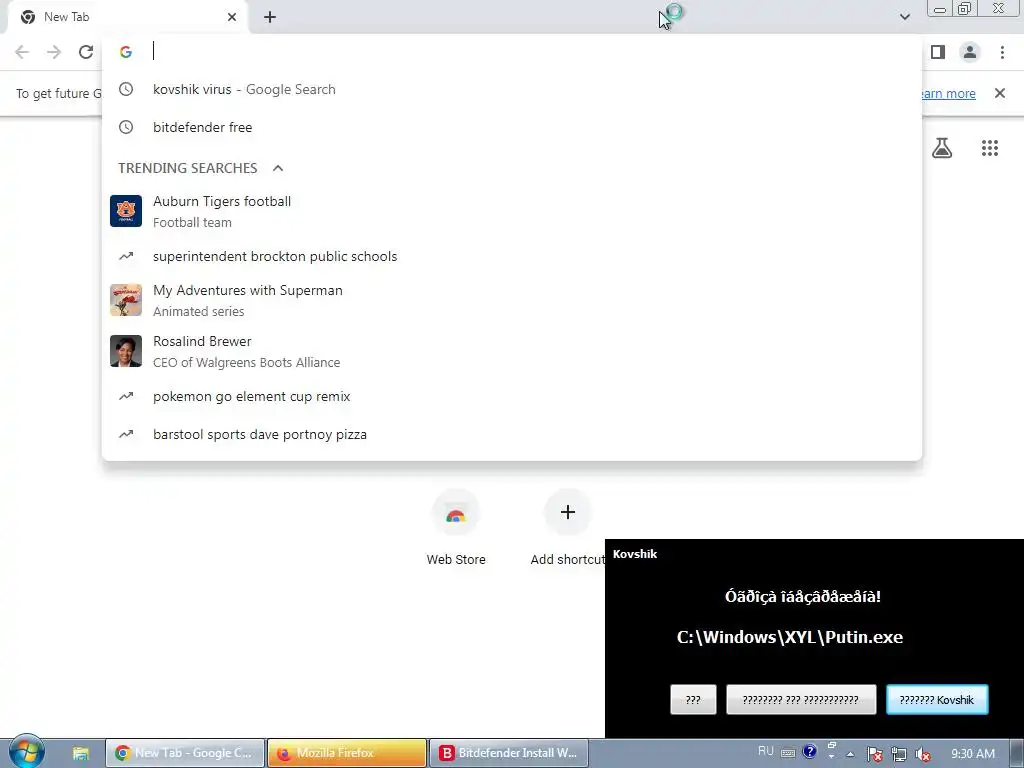Open the on-screen keyboard tray icon

pos(788,752)
